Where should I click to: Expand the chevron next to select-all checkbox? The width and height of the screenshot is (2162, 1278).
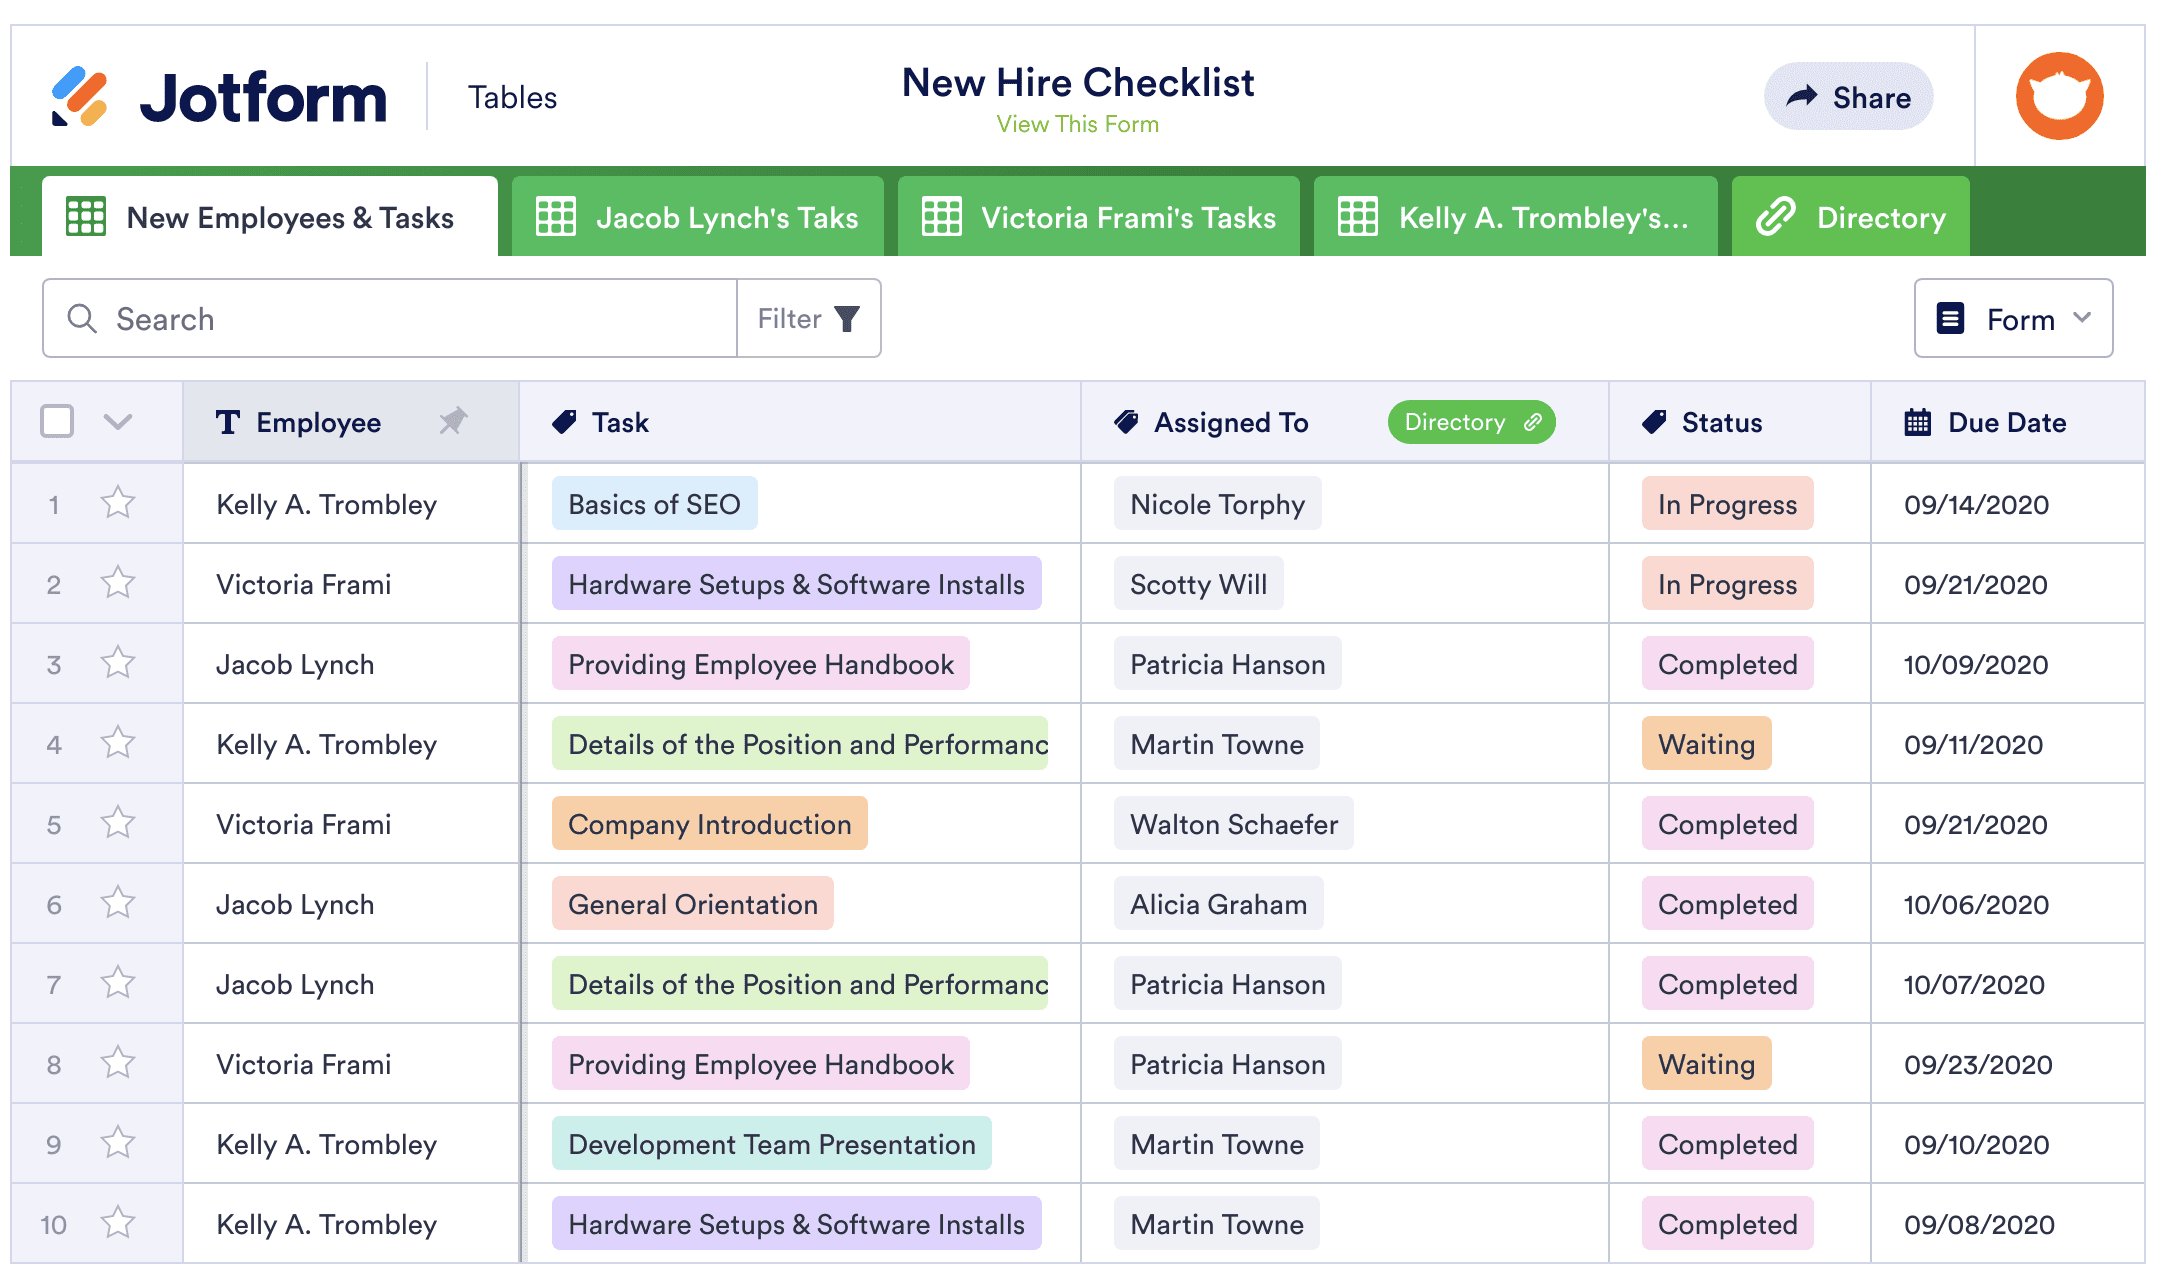118,421
